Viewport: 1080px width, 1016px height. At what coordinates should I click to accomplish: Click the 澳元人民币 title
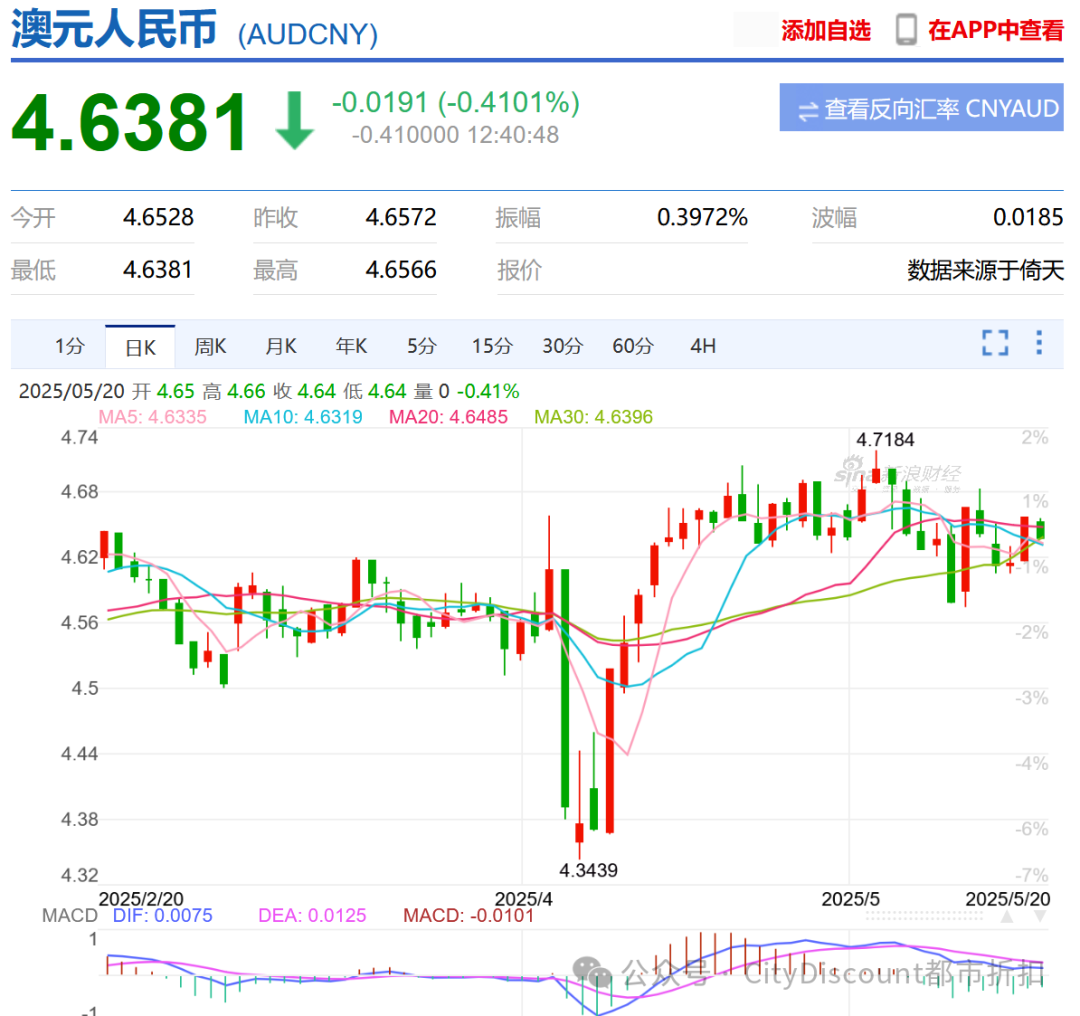coord(114,29)
